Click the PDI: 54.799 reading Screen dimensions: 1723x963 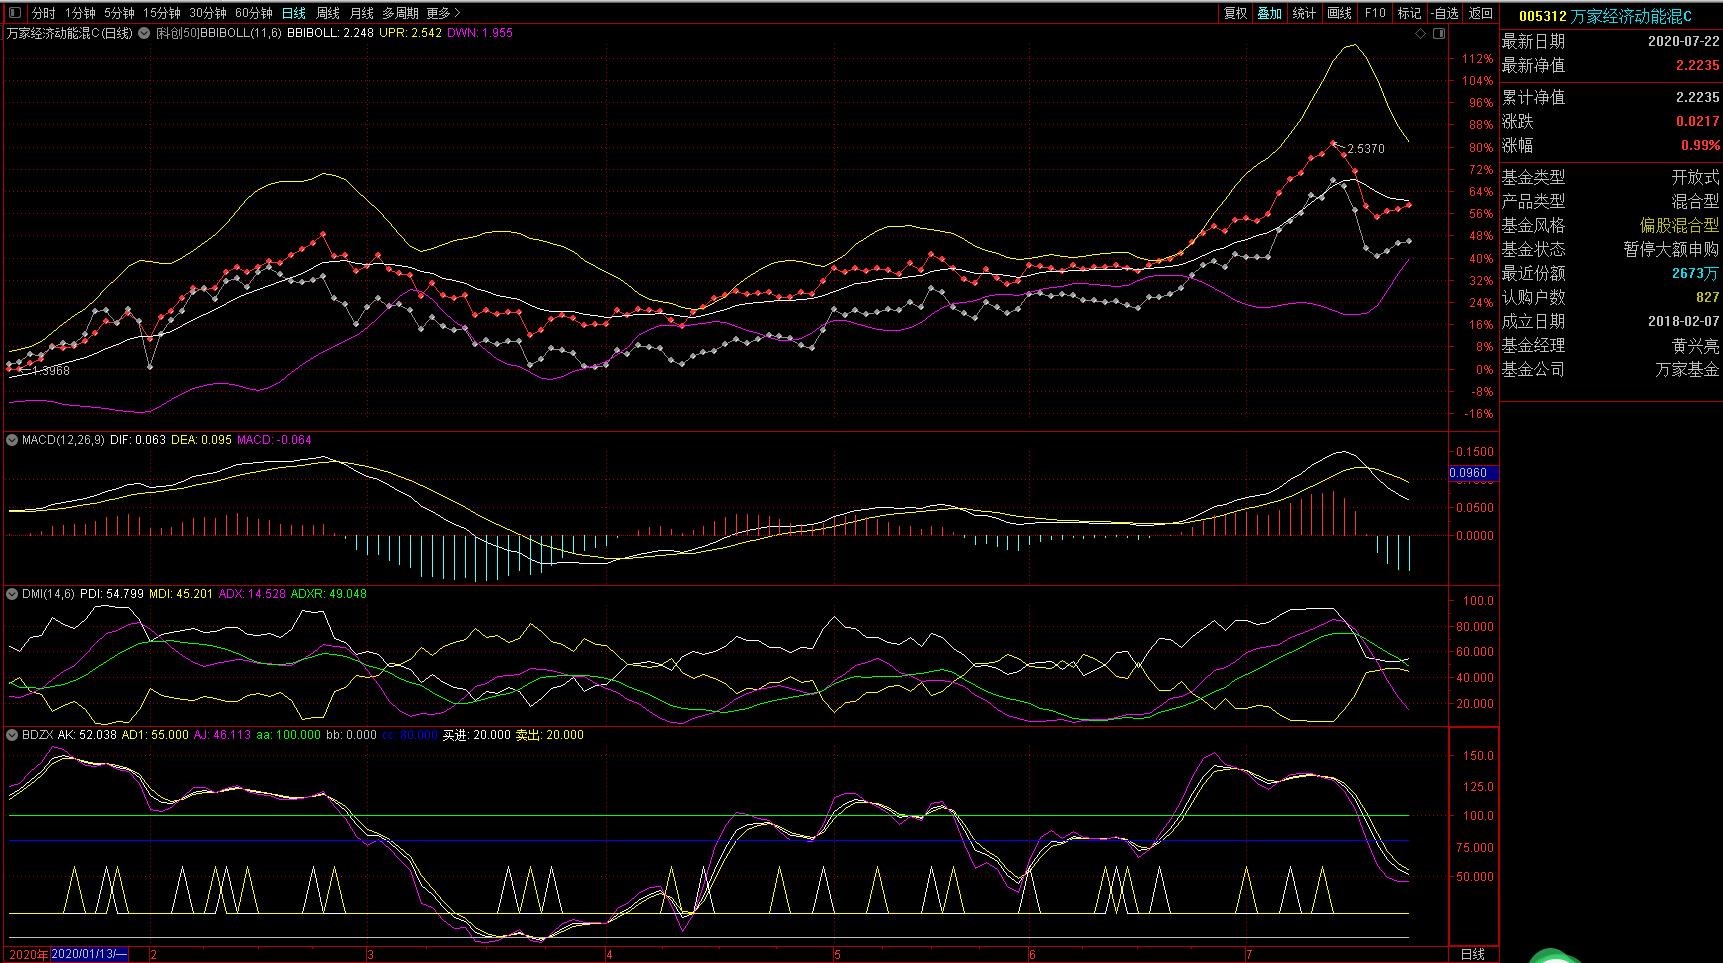(x=112, y=594)
